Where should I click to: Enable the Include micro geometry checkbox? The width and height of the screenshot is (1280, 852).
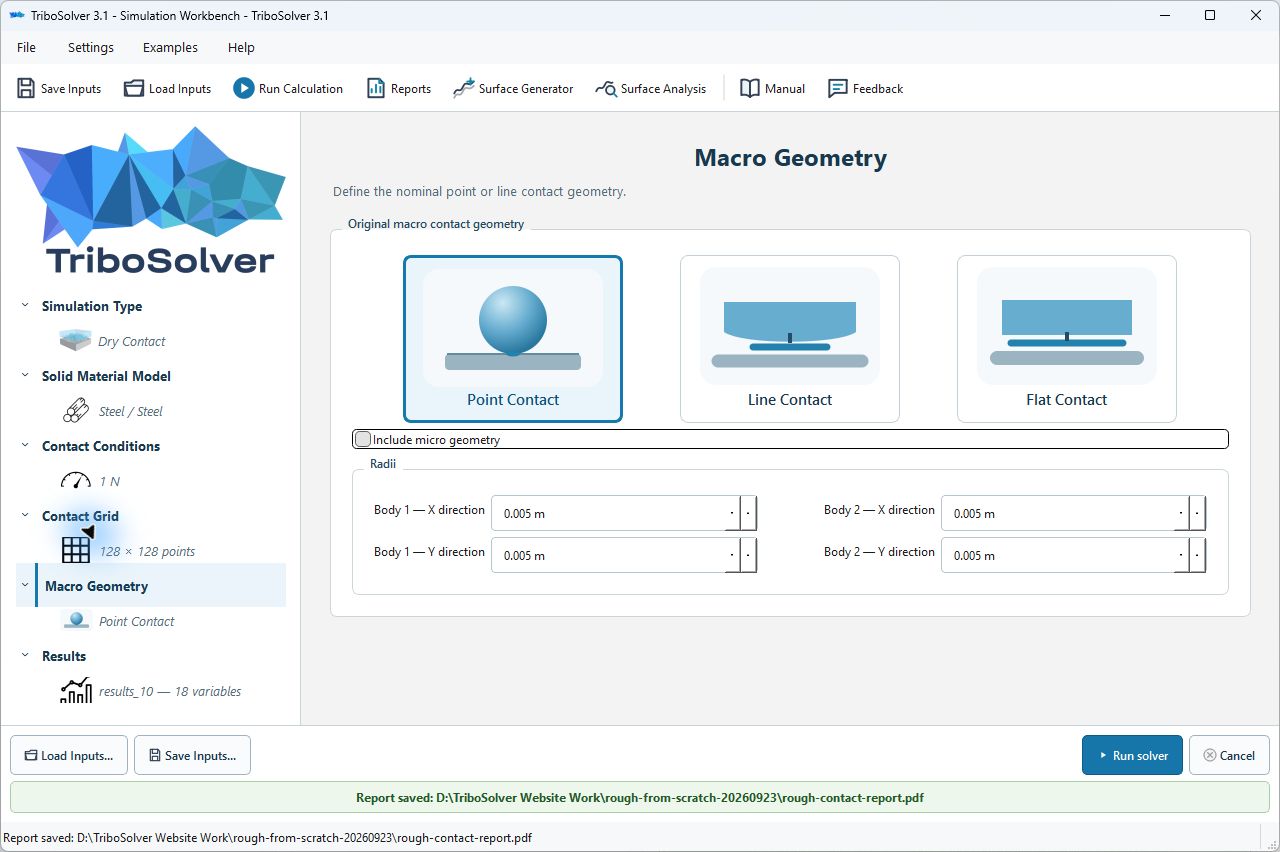363,440
